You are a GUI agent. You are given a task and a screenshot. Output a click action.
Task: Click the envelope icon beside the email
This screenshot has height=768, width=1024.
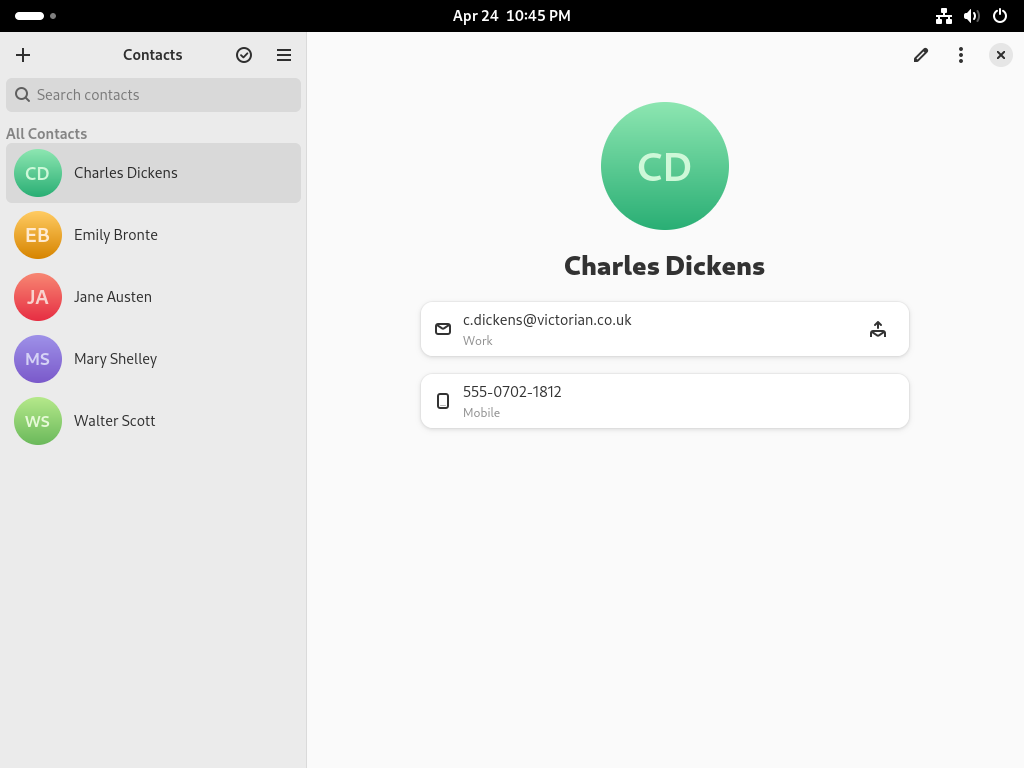tap(443, 329)
